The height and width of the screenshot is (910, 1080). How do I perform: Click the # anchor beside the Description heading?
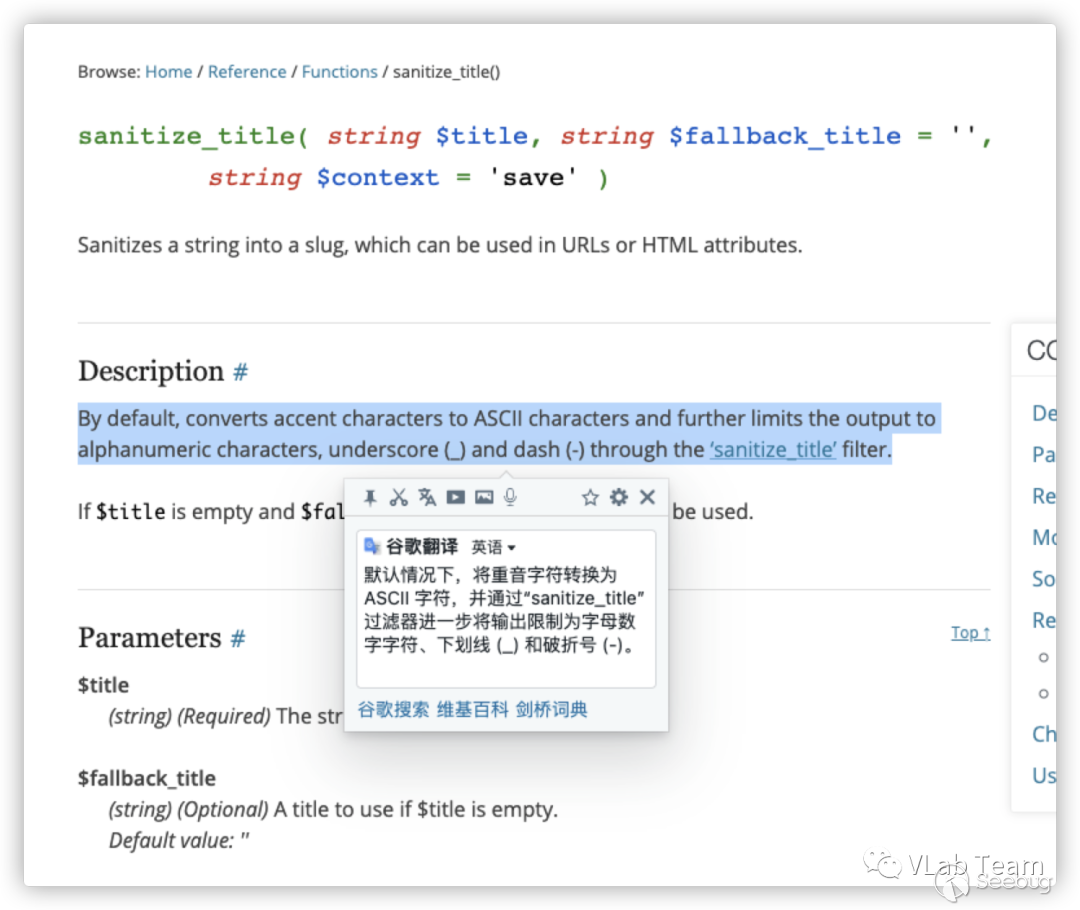pos(240,372)
